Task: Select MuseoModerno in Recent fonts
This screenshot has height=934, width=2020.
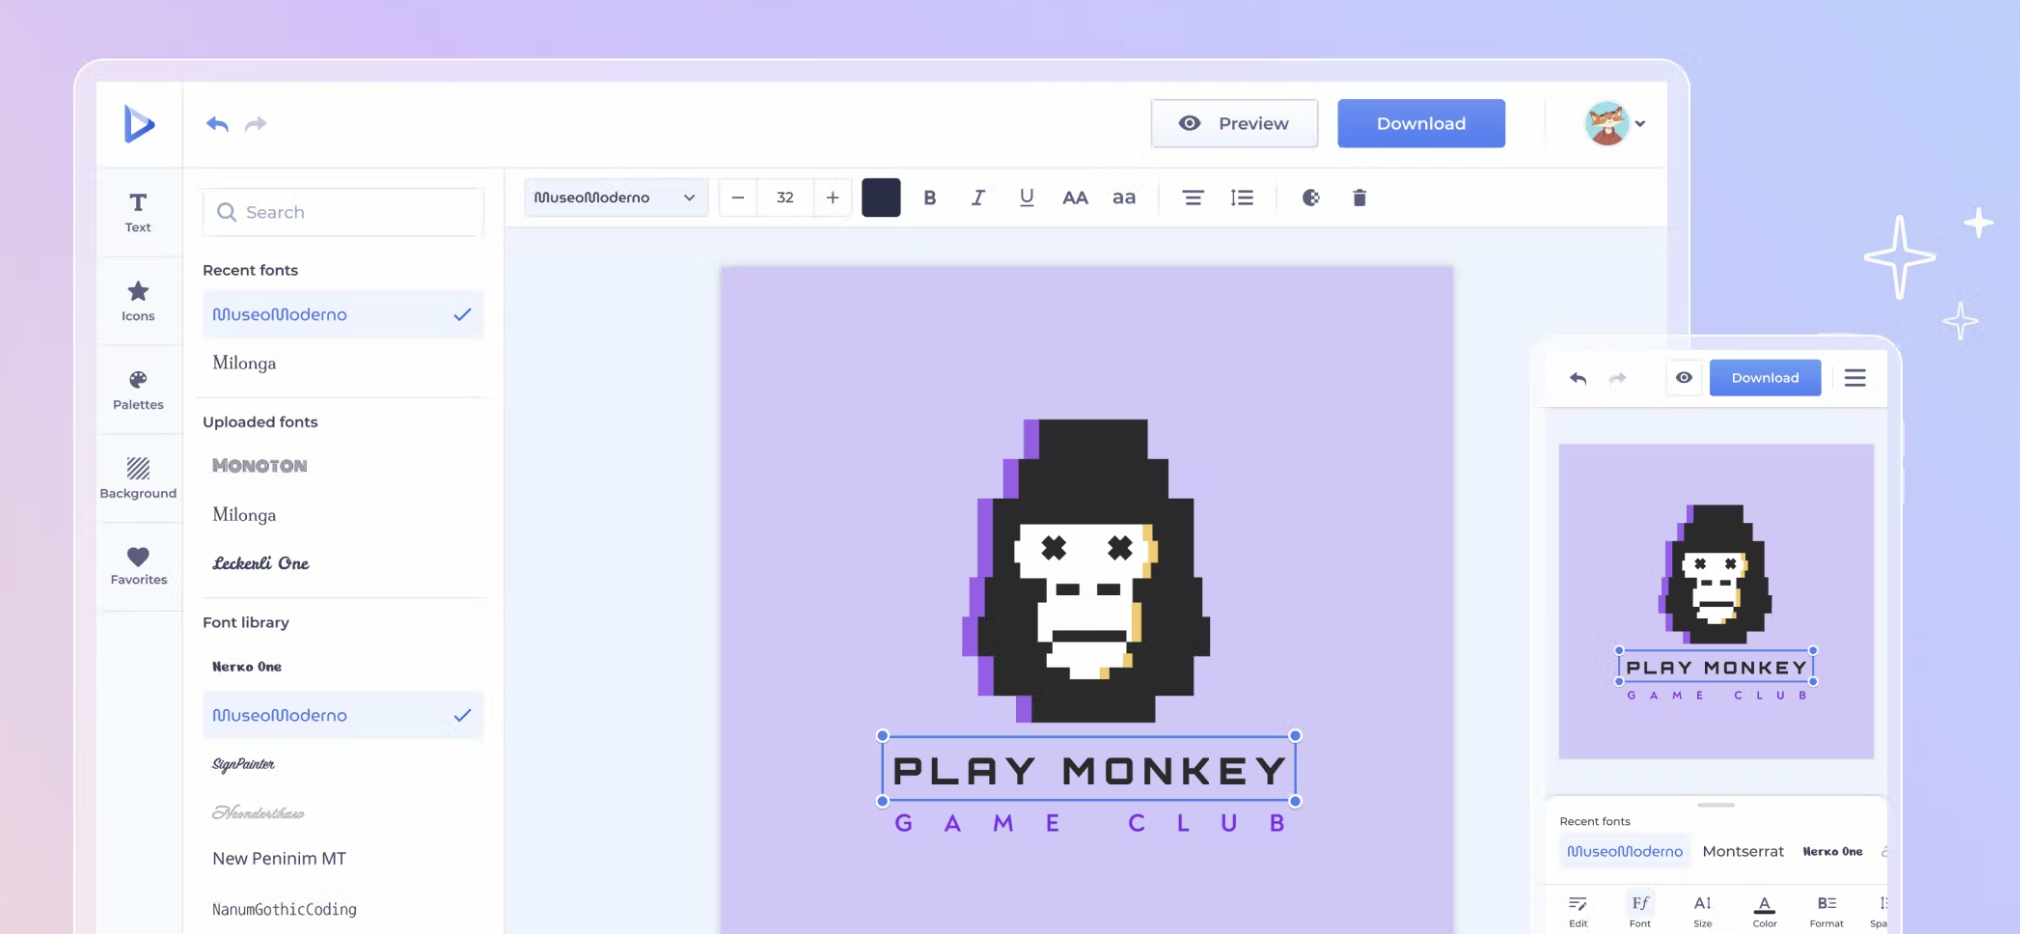Action: tap(343, 314)
